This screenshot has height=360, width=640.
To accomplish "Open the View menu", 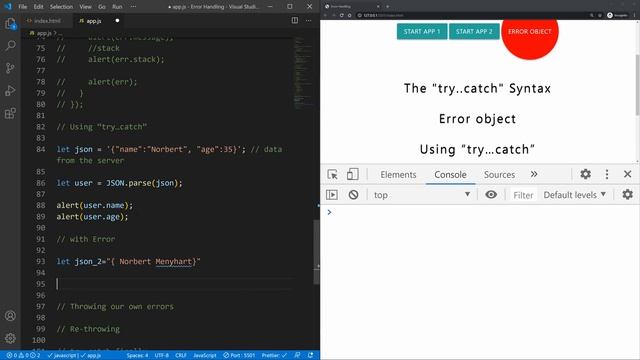I will click(x=85, y=7).
